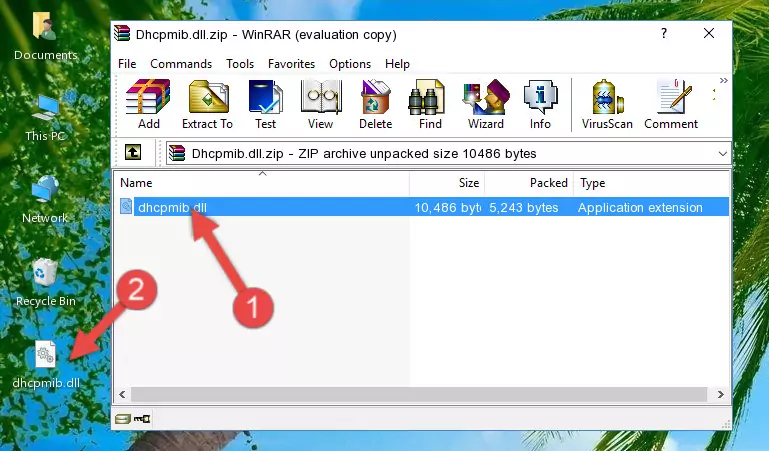This screenshot has width=769, height=451.
Task: Select the Documents desktop icon
Action: pyautogui.click(x=46, y=36)
